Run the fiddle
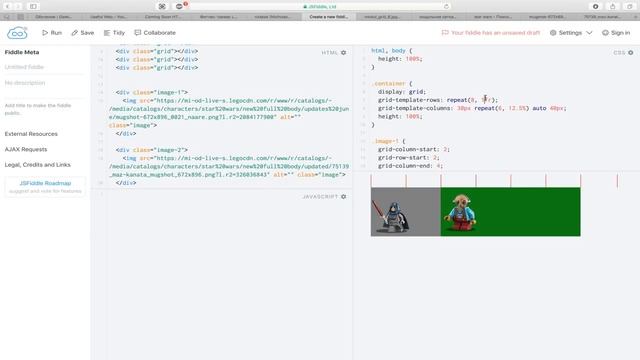The width and height of the screenshot is (640, 360). point(52,33)
